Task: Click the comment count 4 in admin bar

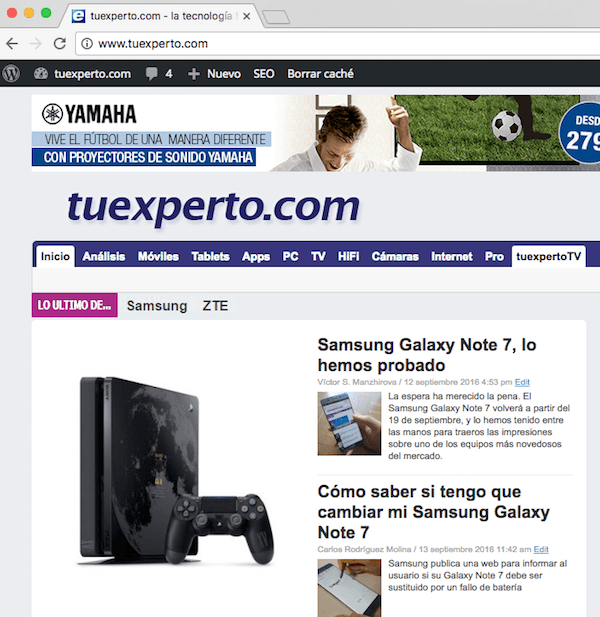Action: (169, 74)
